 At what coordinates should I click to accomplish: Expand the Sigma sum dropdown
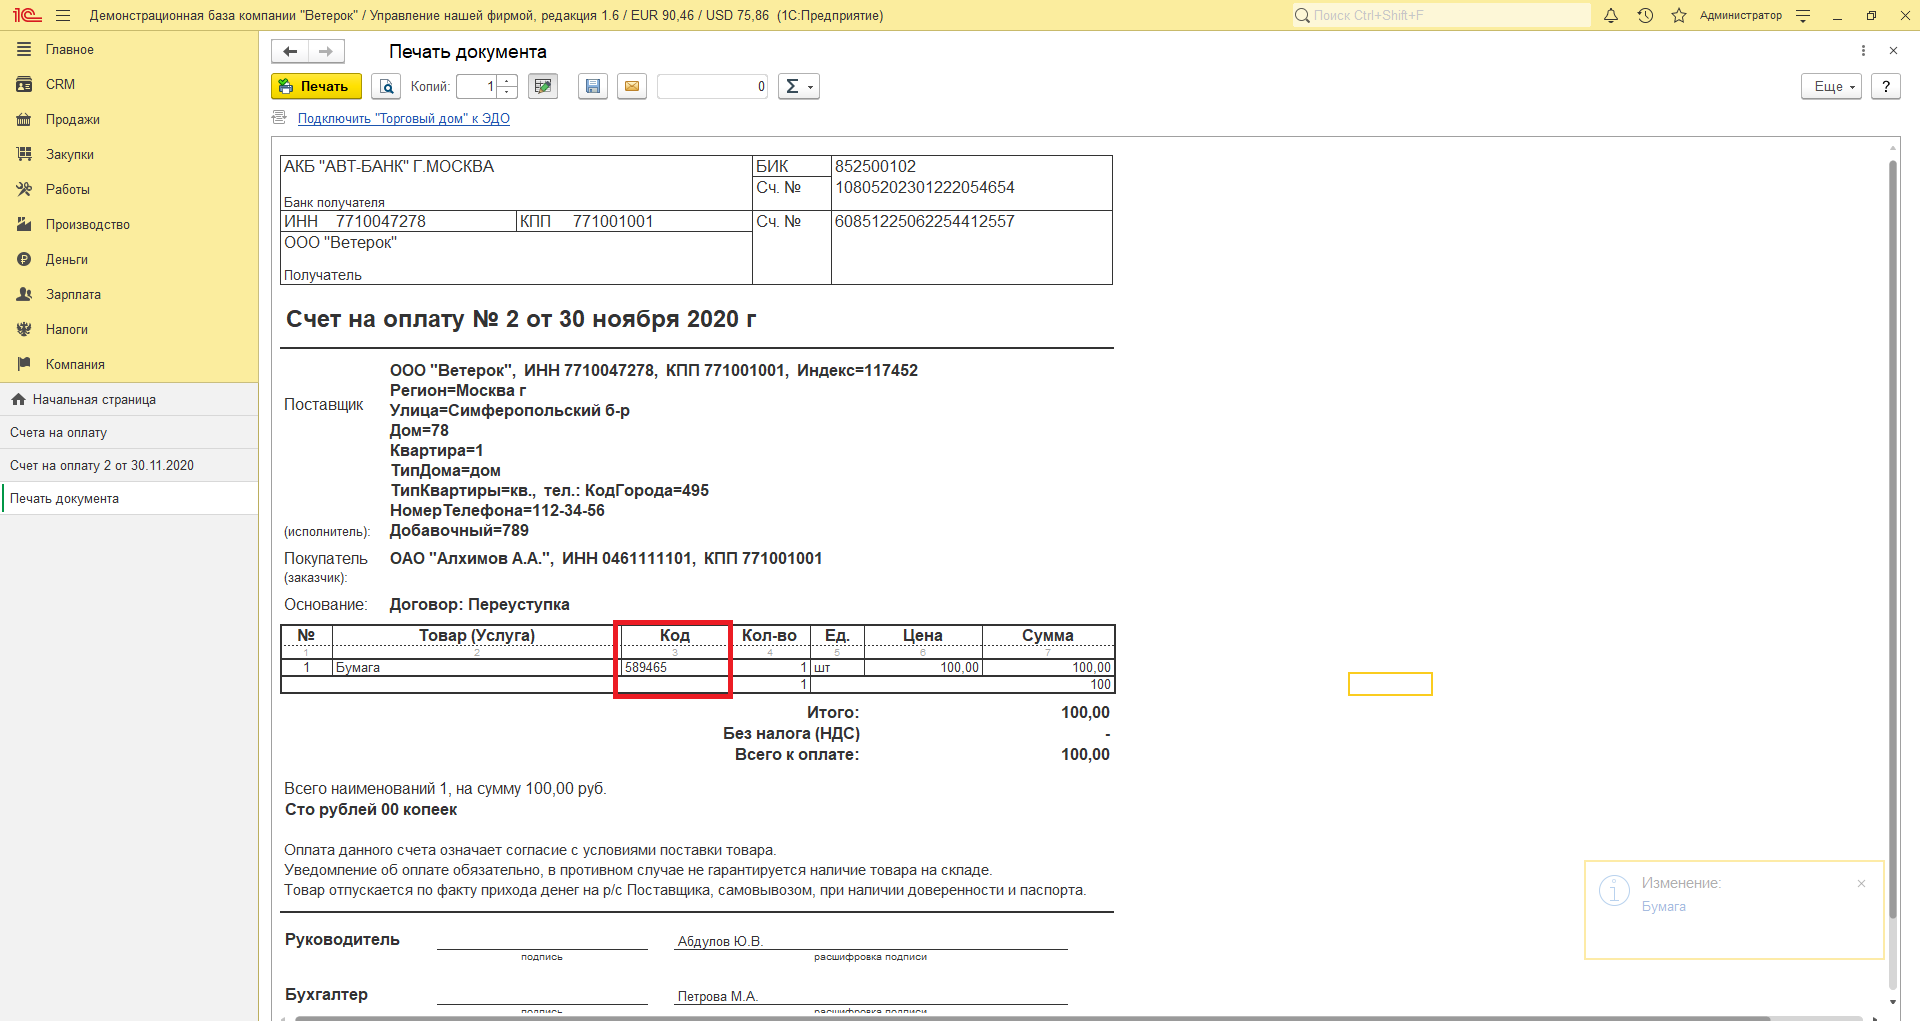pos(799,87)
